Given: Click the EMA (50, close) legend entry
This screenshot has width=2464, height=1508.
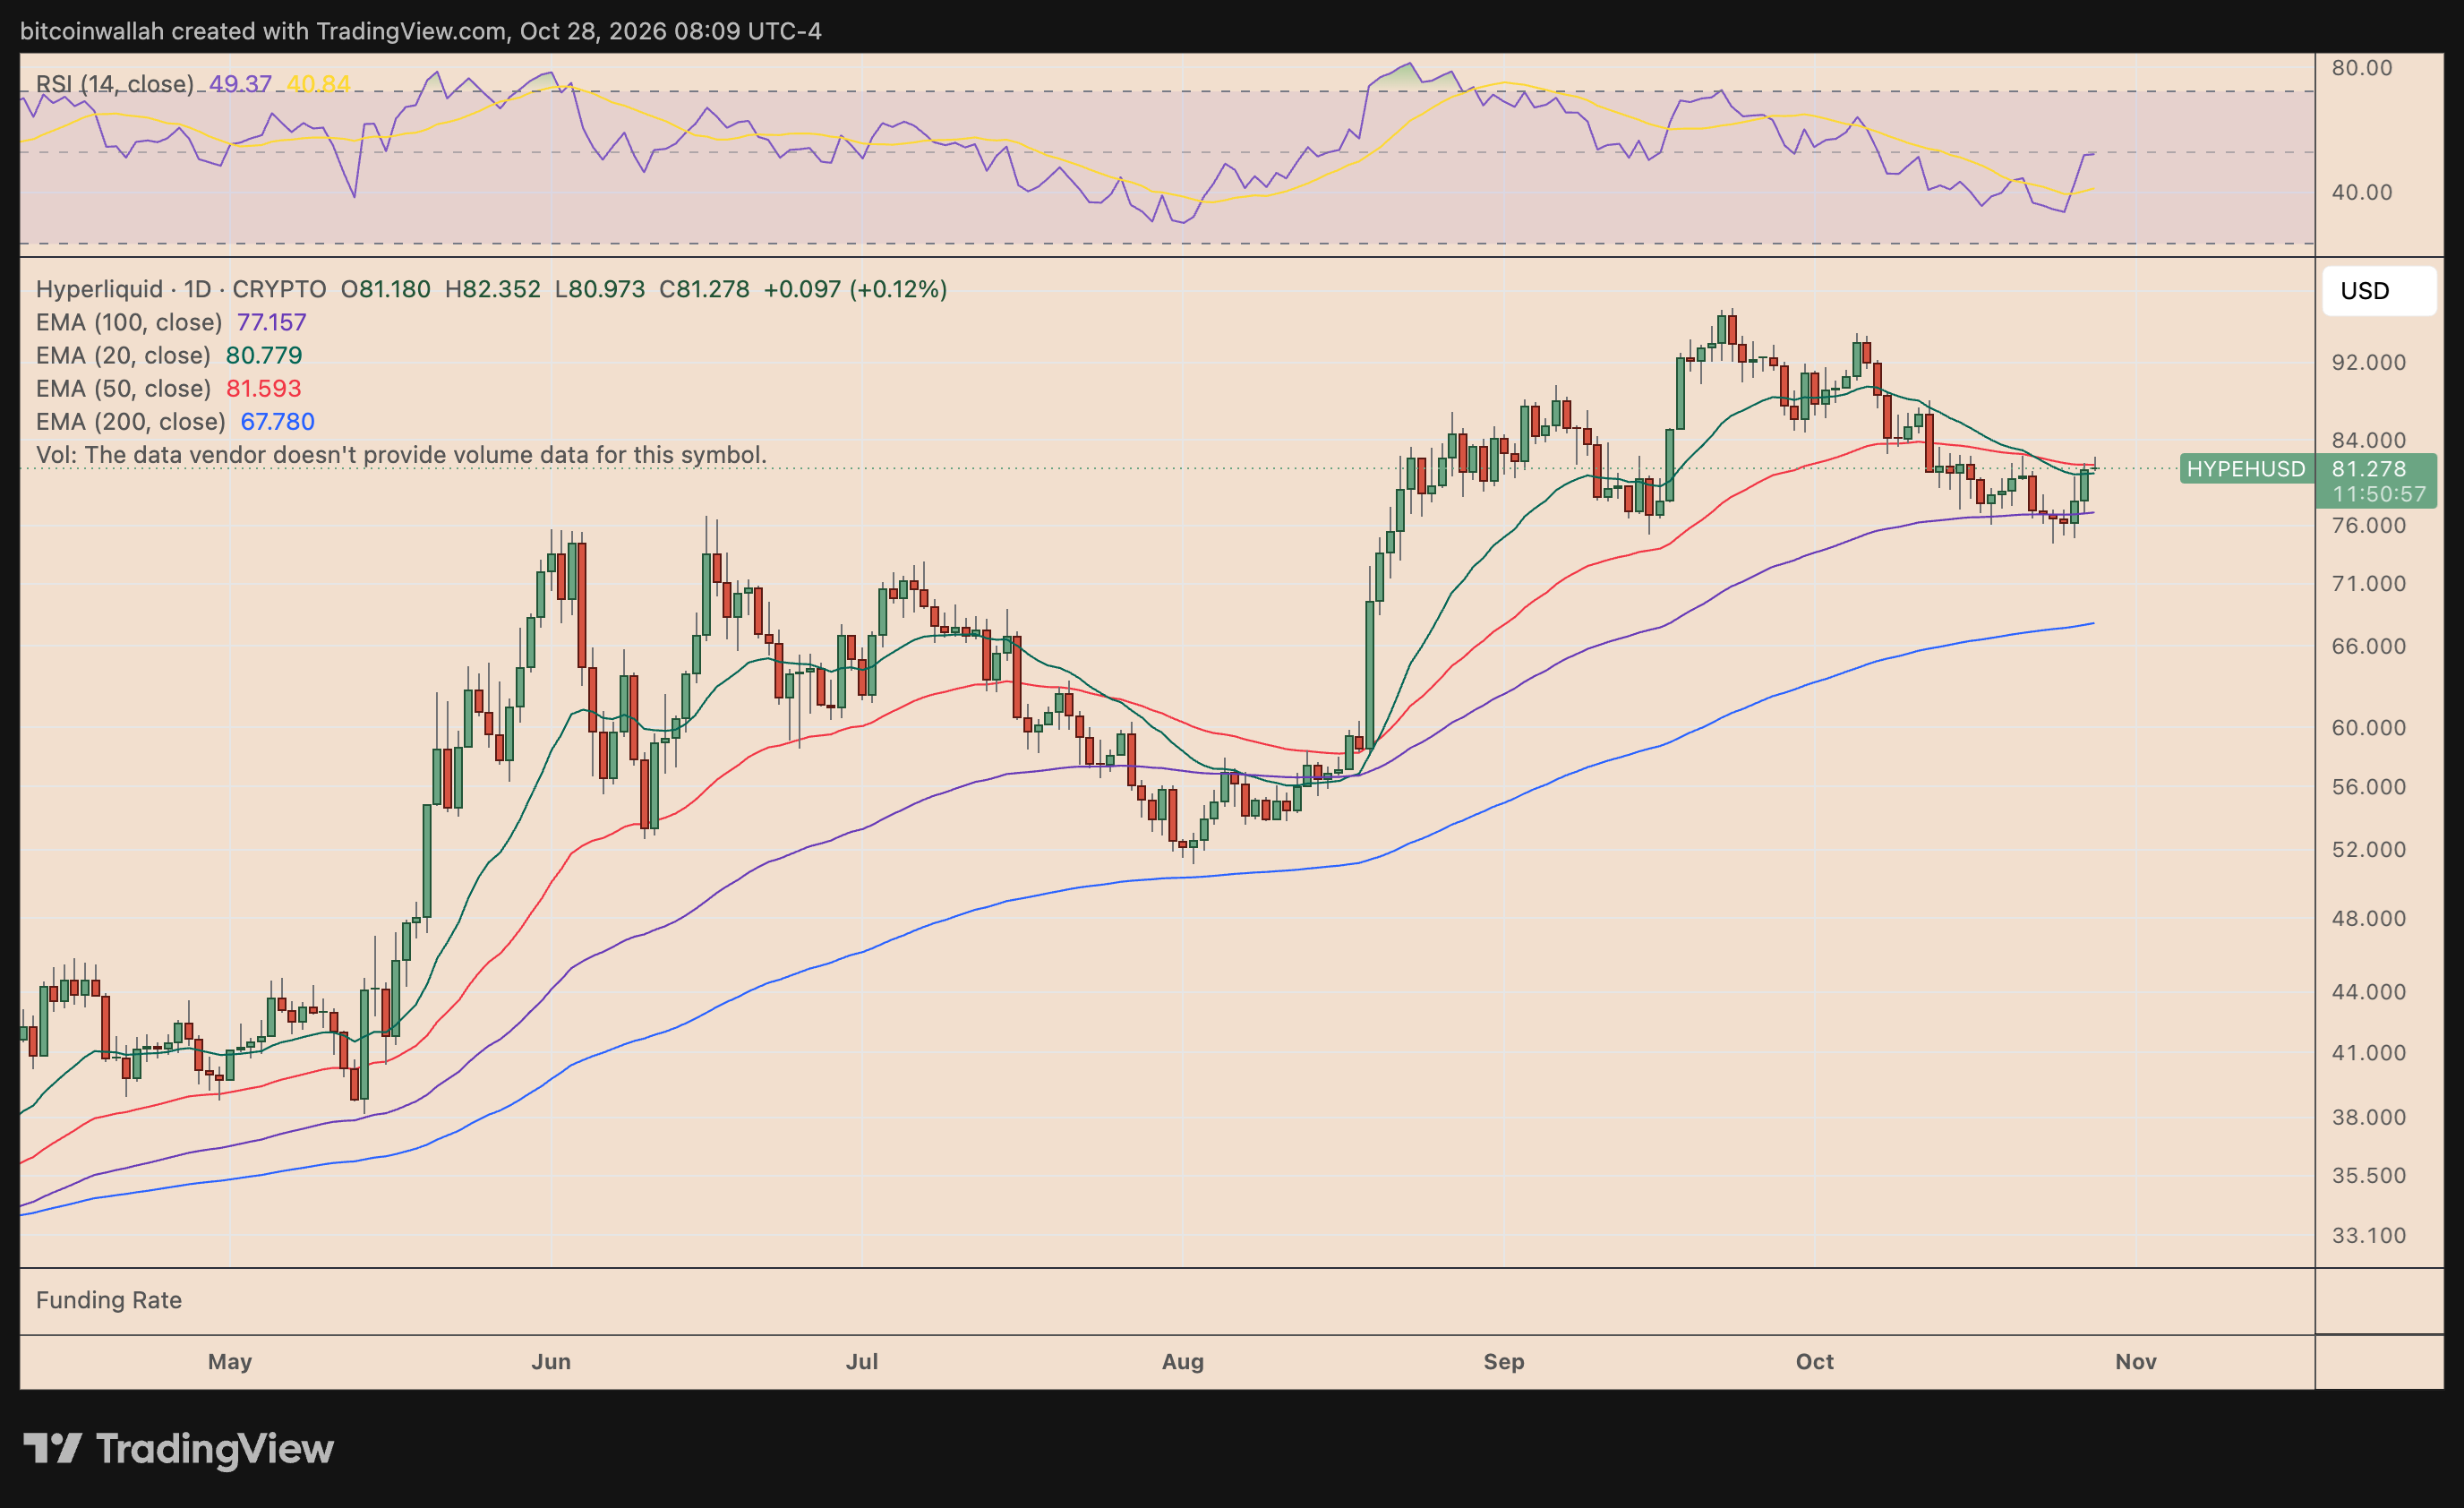Looking at the screenshot, I should pos(168,388).
